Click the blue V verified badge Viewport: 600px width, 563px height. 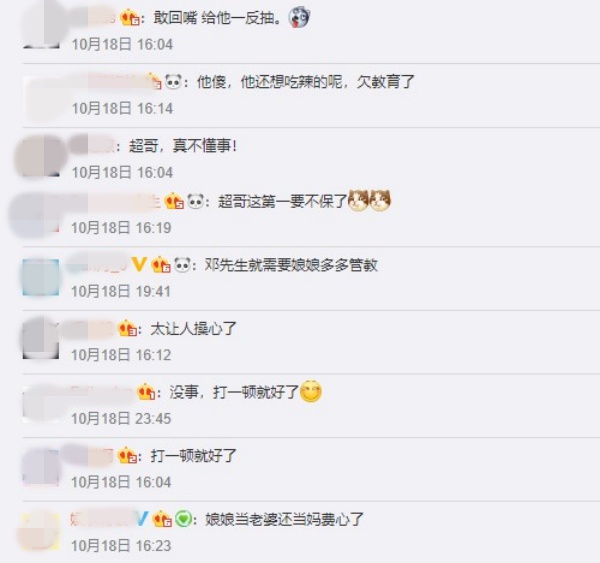pyautogui.click(x=141, y=519)
